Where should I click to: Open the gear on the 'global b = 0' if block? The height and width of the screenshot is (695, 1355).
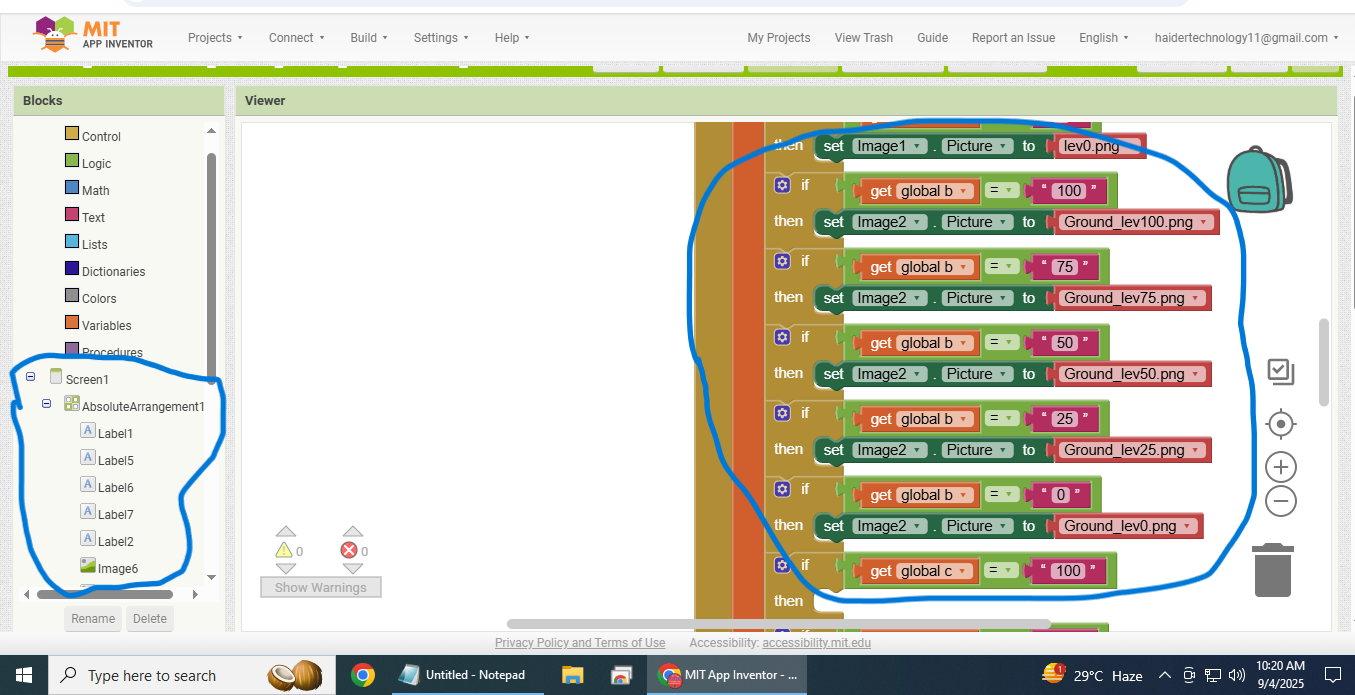click(782, 489)
